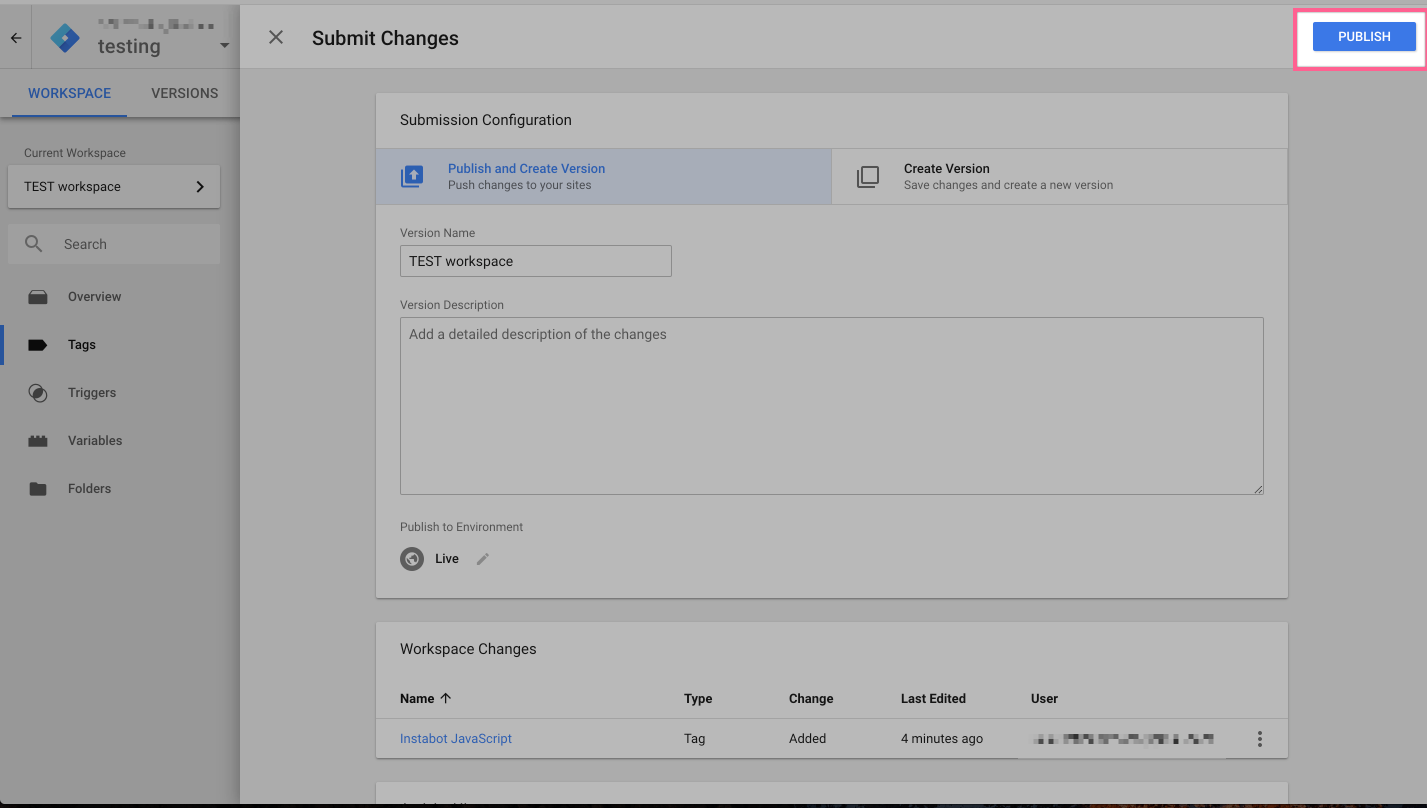Switch to the WORKSPACE tab
Viewport: 1427px width, 808px height.
click(70, 93)
